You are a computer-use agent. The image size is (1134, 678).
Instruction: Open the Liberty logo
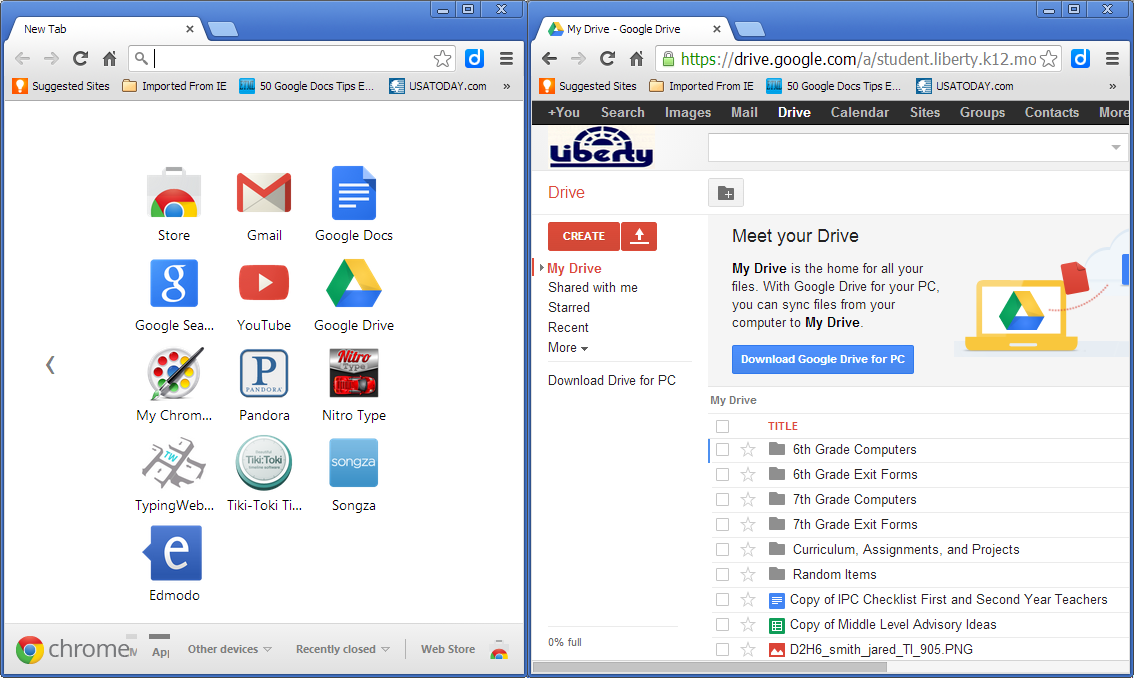[x=602, y=148]
